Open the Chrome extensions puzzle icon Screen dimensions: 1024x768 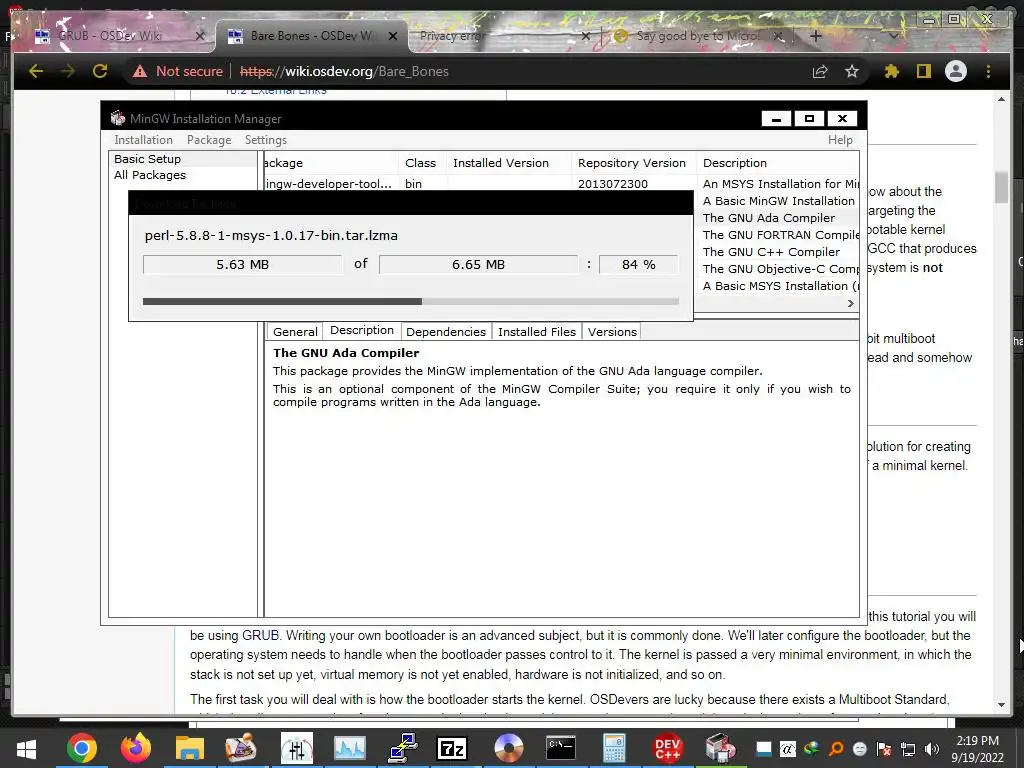[891, 71]
